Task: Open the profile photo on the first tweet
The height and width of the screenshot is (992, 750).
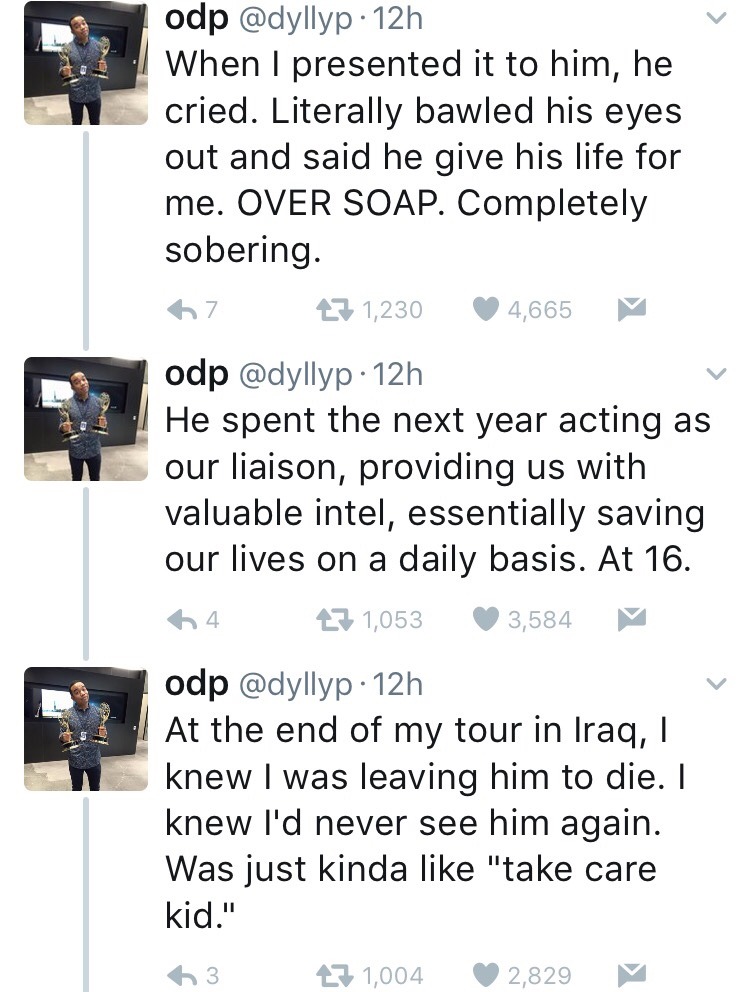Action: (84, 63)
